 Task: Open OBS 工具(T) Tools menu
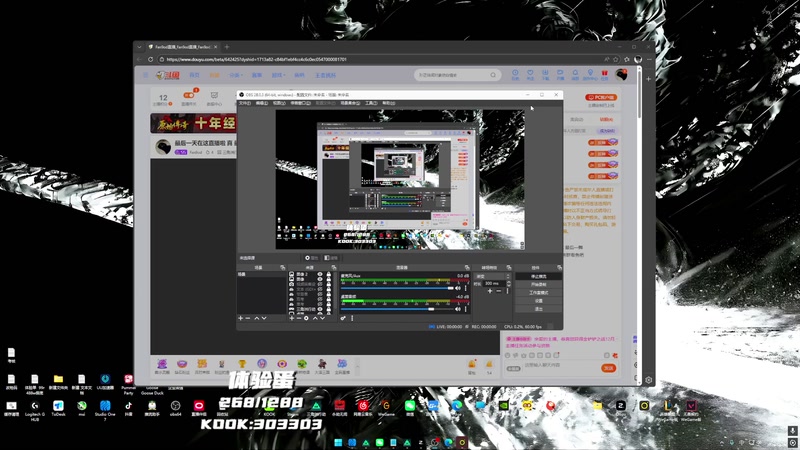(371, 103)
